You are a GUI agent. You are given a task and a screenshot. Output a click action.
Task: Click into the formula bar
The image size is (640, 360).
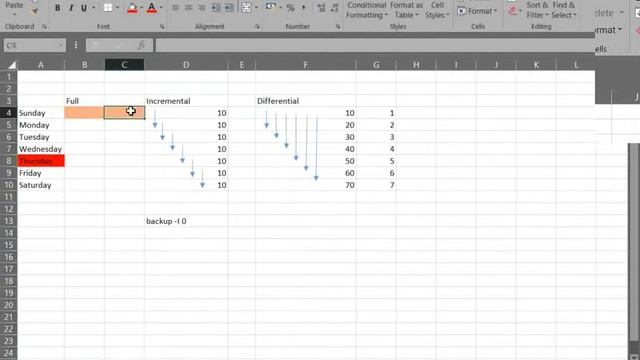pyautogui.click(x=375, y=45)
